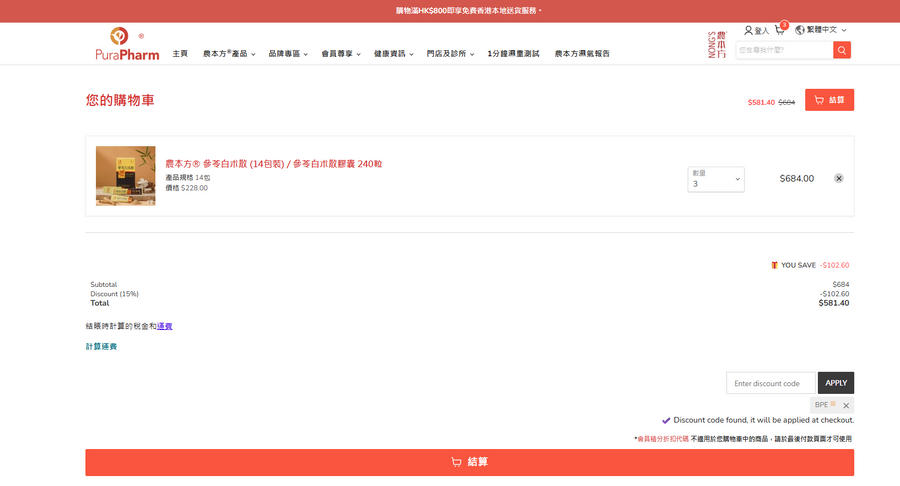This screenshot has height=486, width=900.
Task: Open the 計算運費 link
Action: point(101,347)
